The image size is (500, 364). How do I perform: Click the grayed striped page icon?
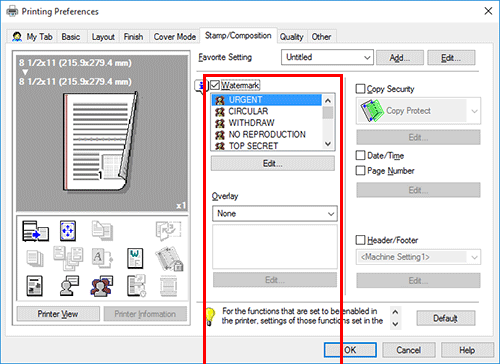168,286
